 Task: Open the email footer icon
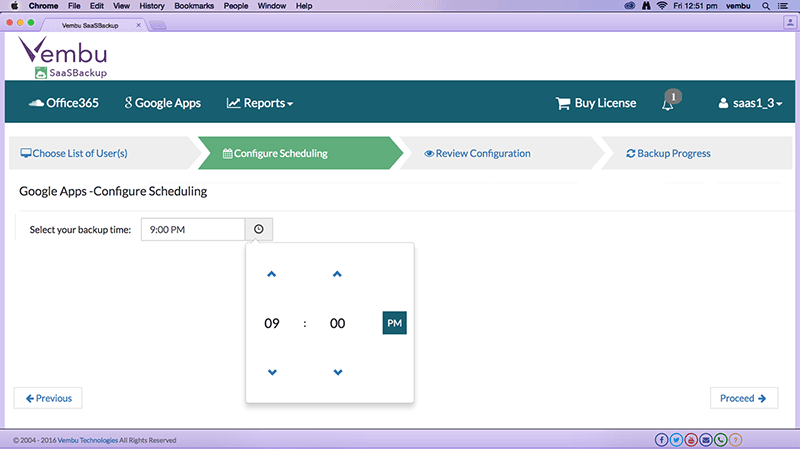(x=706, y=439)
